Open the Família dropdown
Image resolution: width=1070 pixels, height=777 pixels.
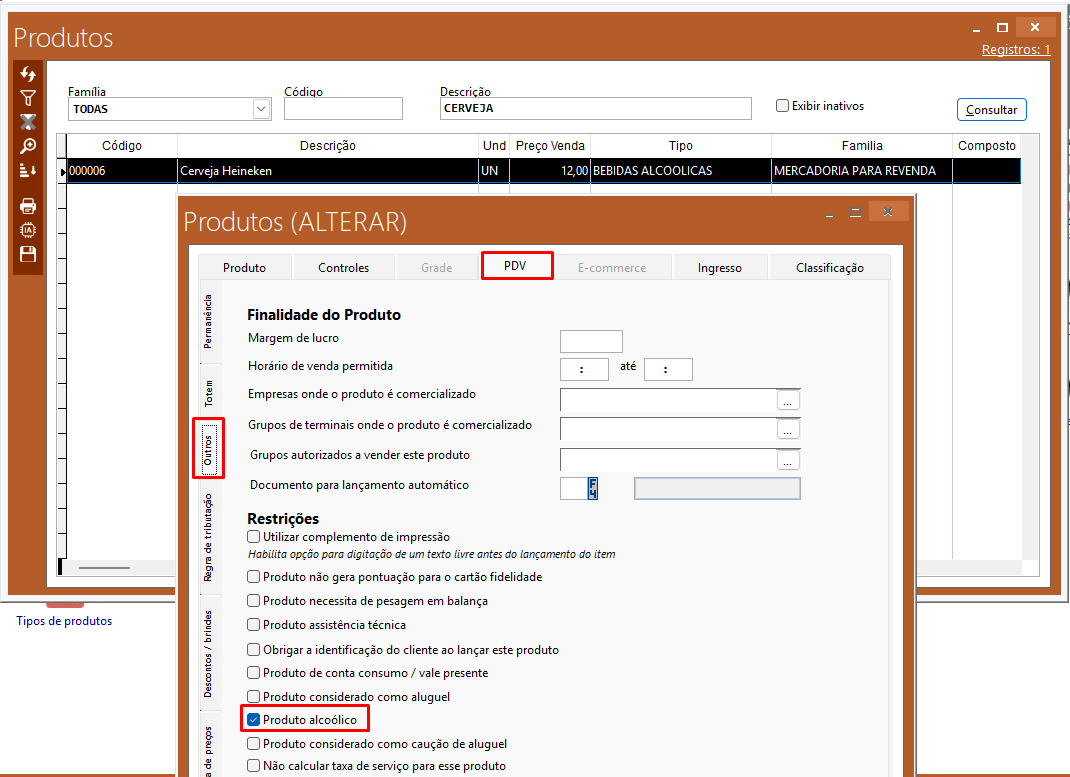click(x=262, y=108)
